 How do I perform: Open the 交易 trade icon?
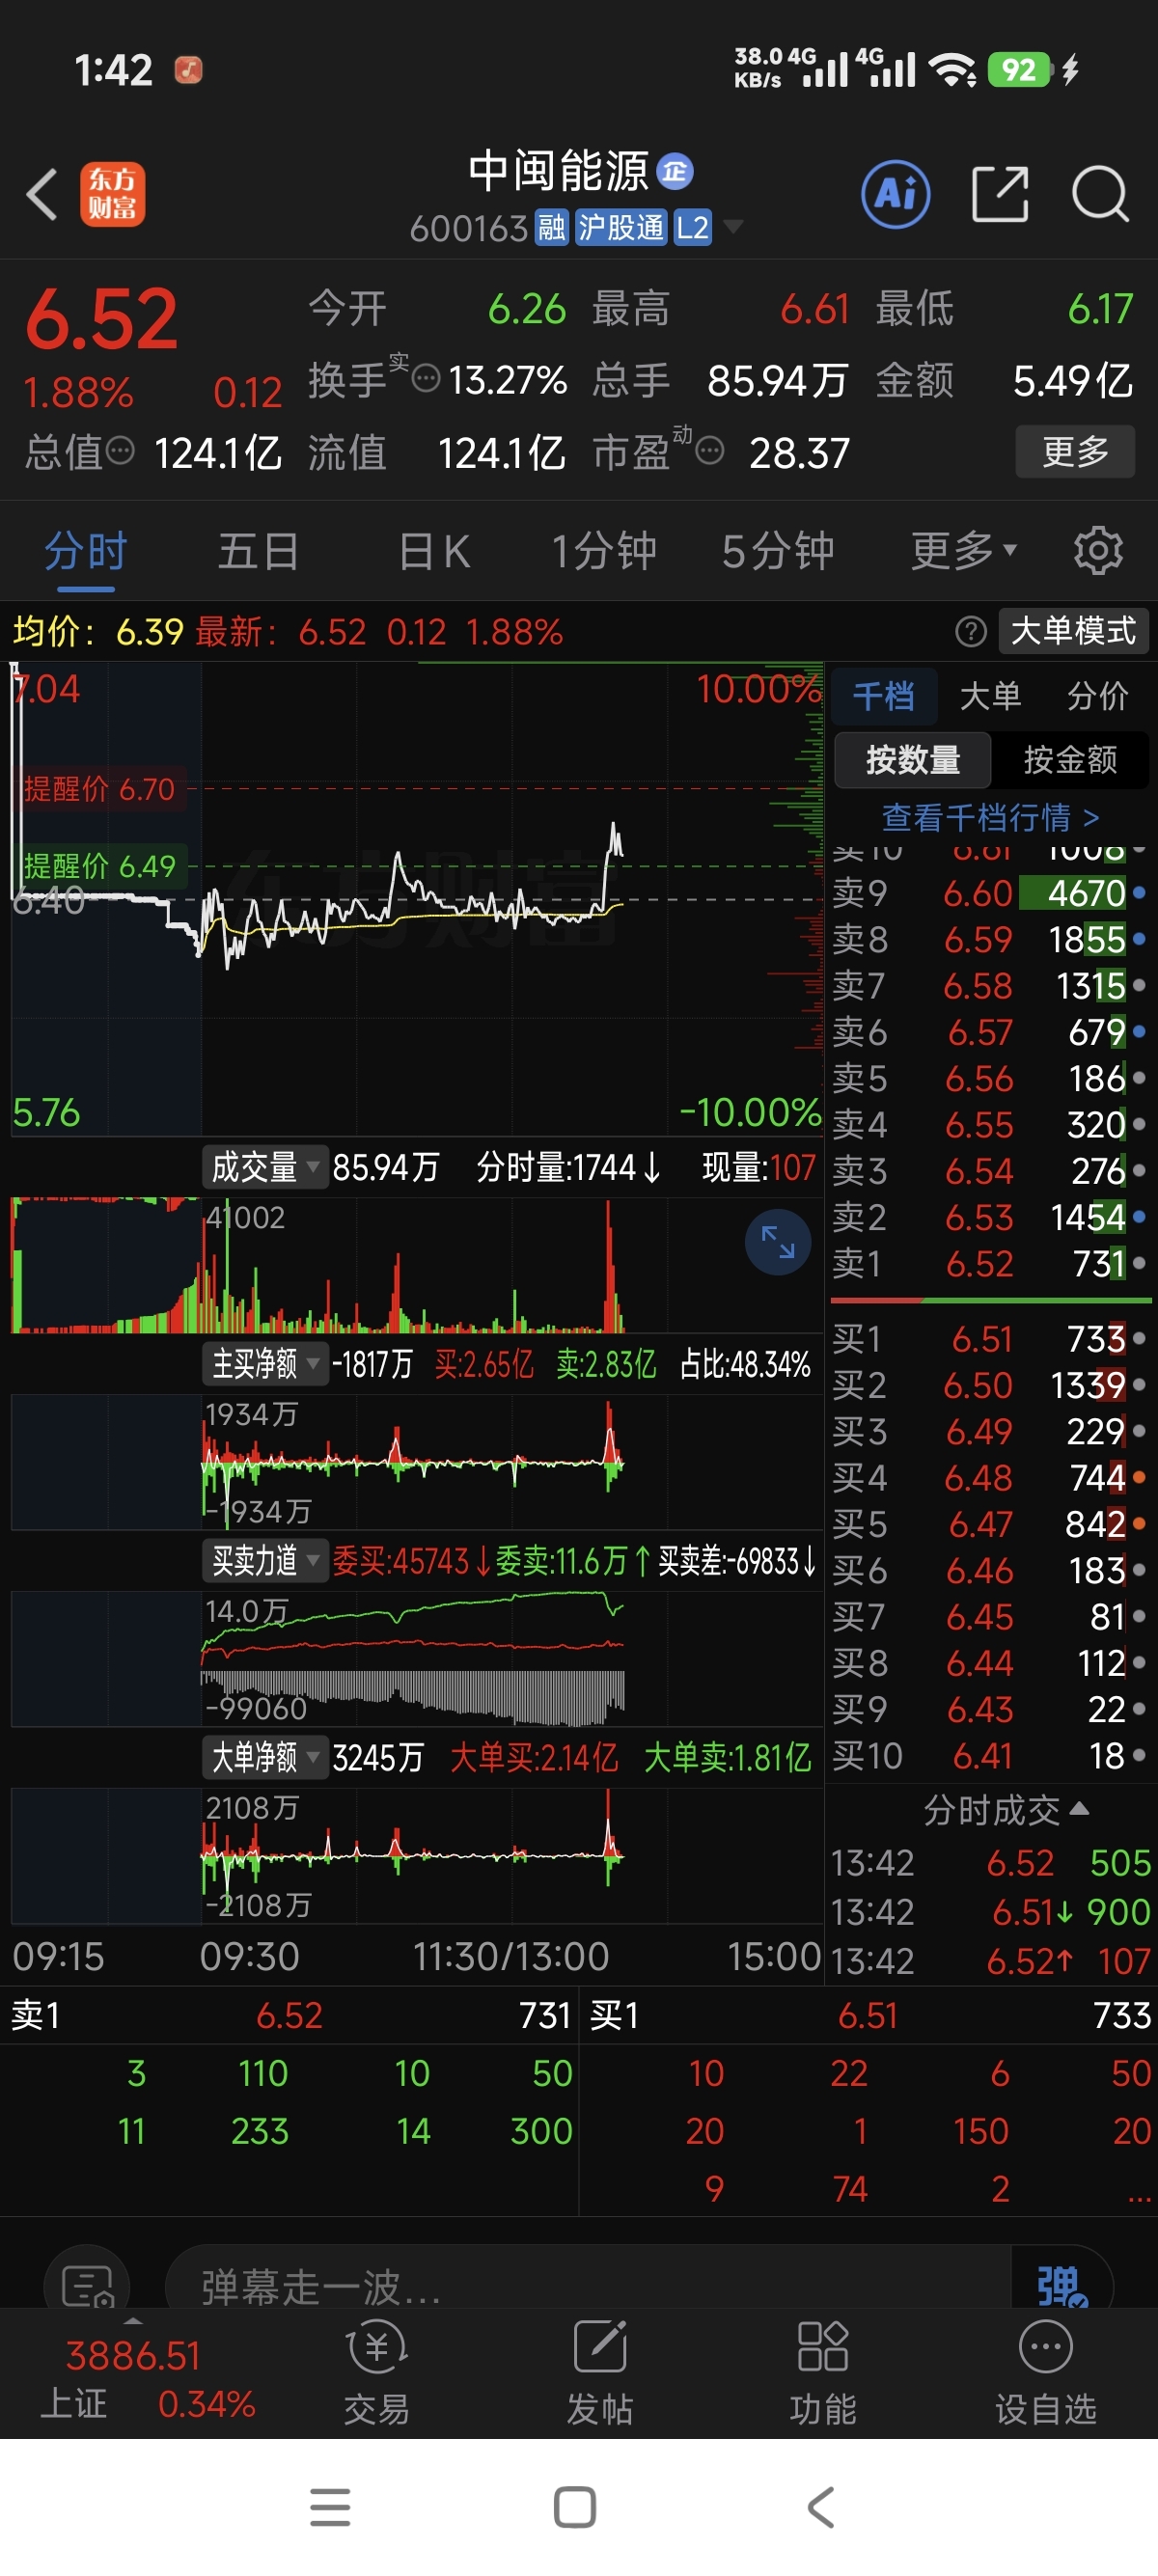point(376,2372)
